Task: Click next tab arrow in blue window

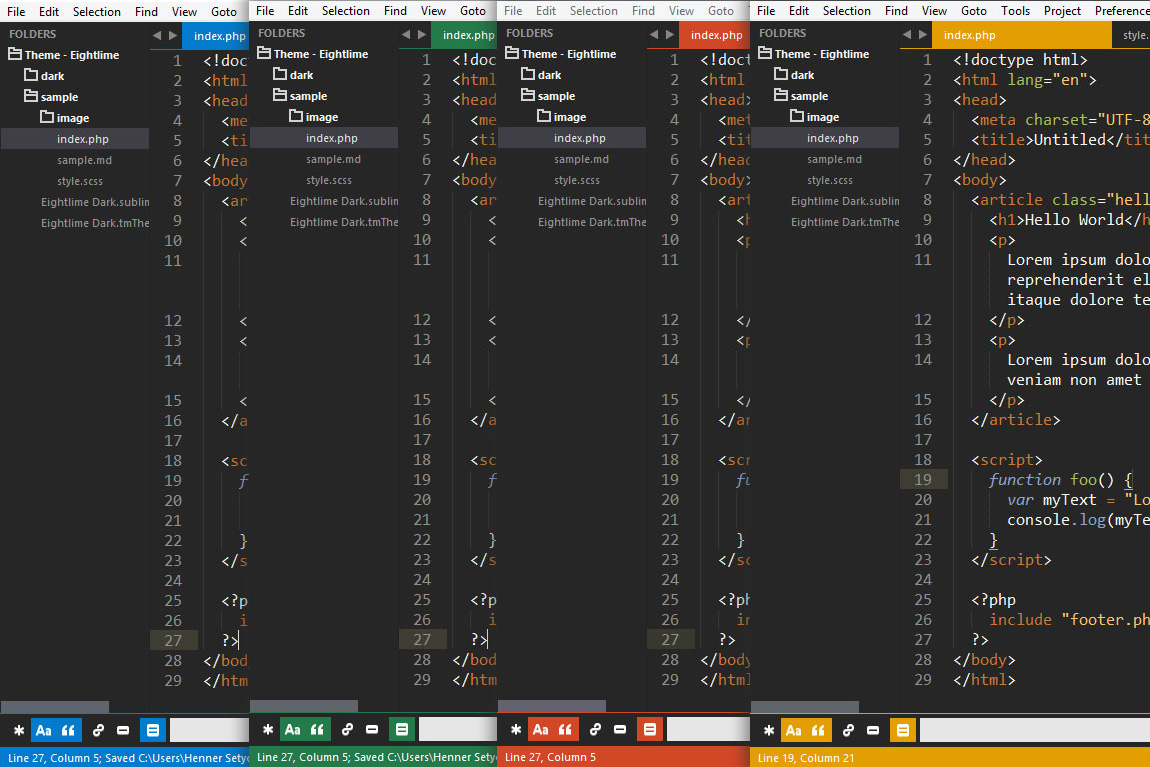Action: point(173,35)
